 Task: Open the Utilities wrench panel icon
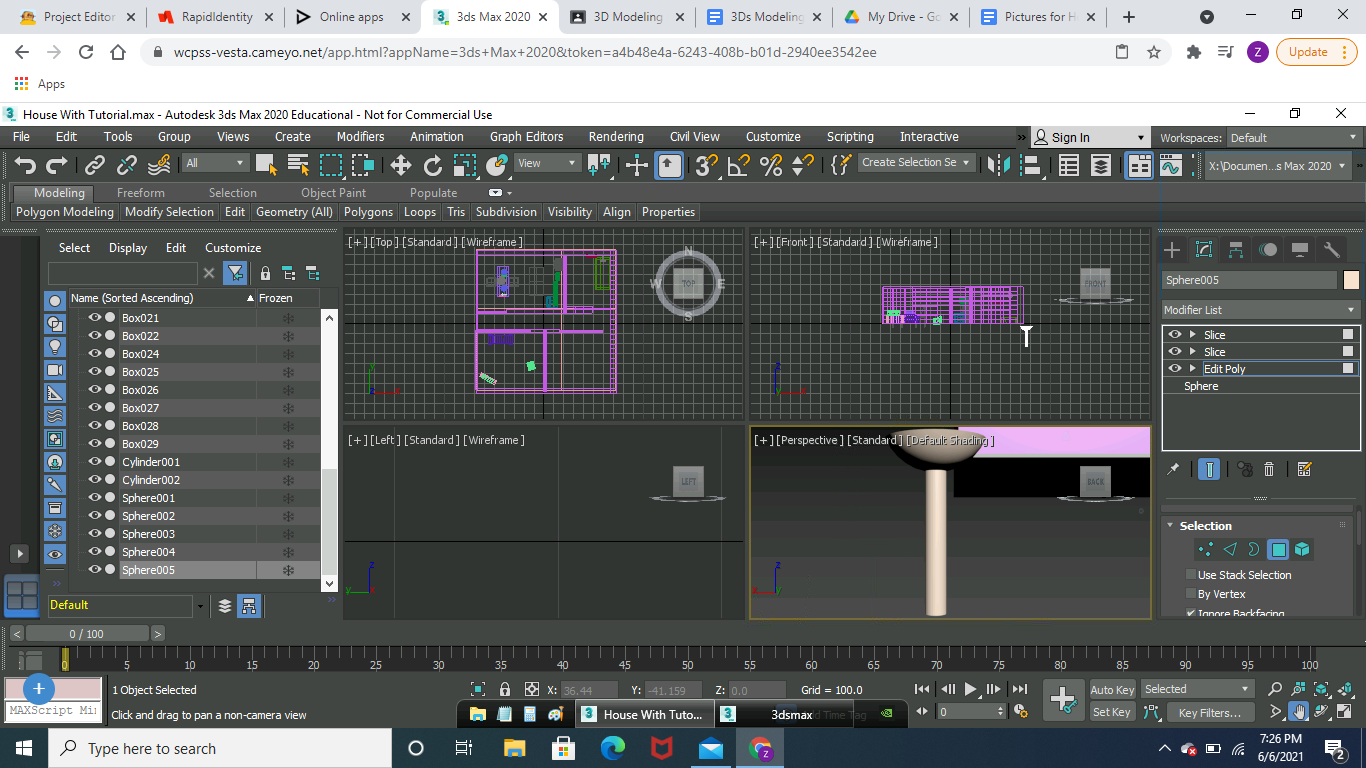(x=1332, y=250)
